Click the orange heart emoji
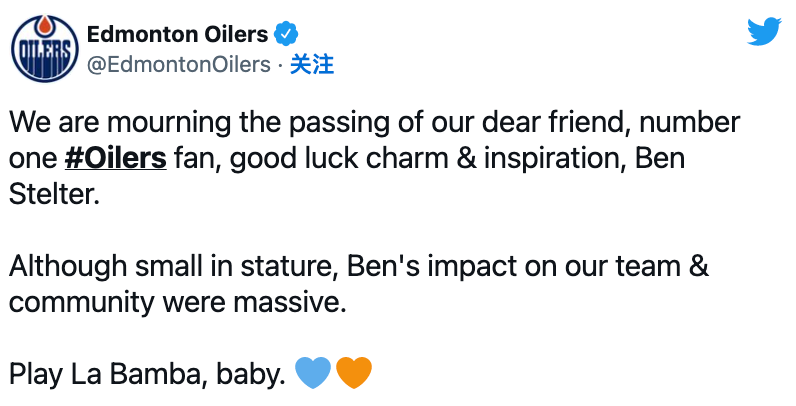Screen dimensions: 796x406 pyautogui.click(x=354, y=374)
